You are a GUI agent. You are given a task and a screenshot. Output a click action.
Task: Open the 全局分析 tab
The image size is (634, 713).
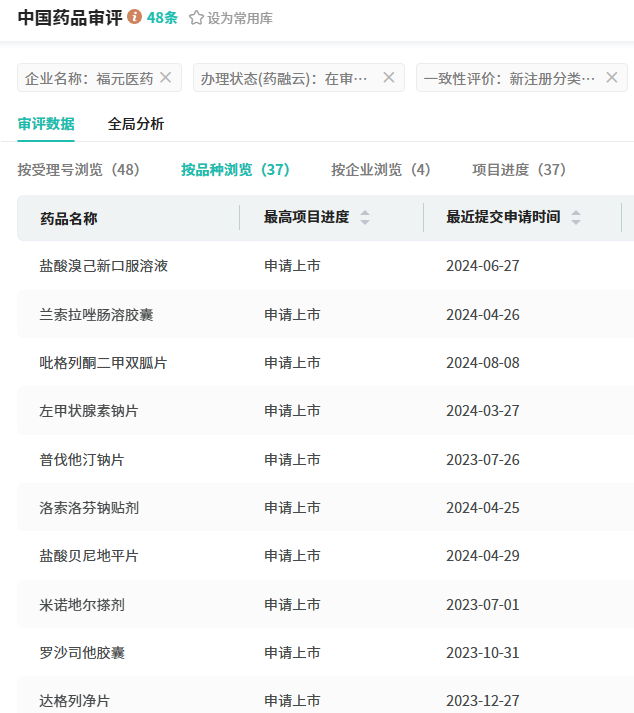click(136, 124)
